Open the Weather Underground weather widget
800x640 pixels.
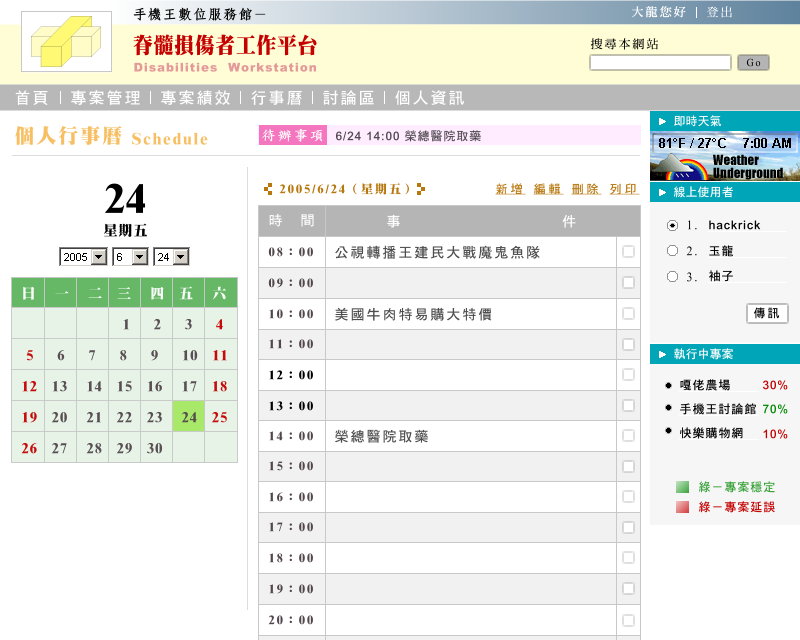point(724,156)
